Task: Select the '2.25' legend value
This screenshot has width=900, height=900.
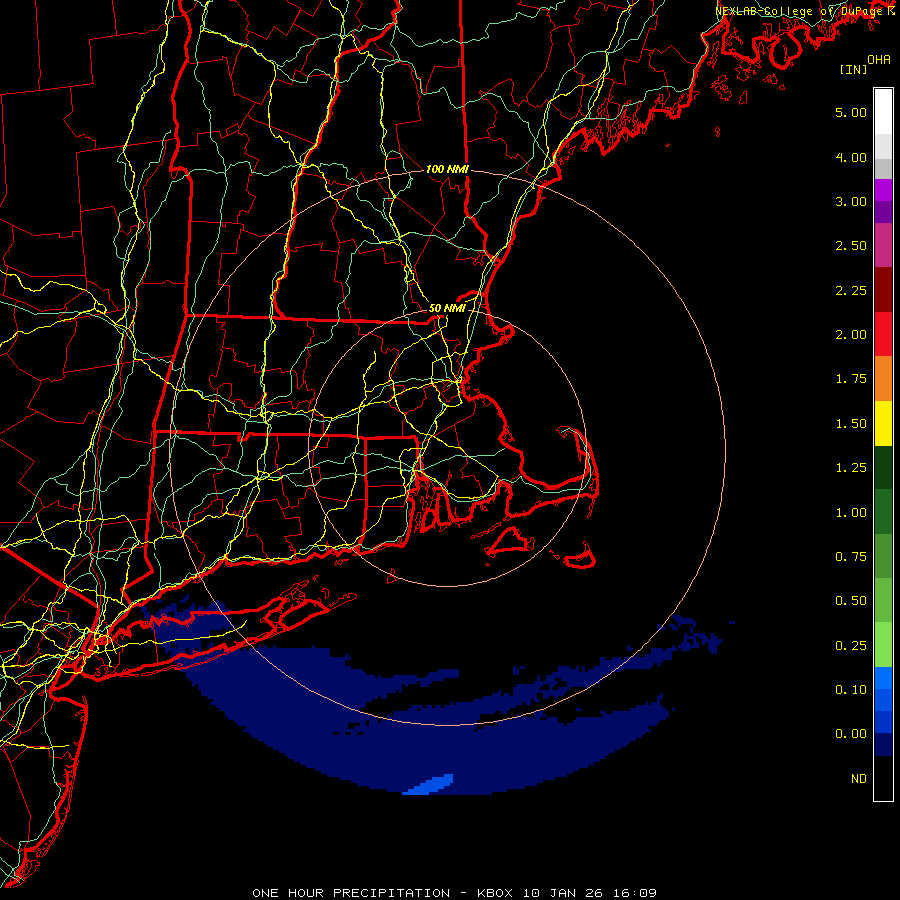Action: tap(851, 290)
